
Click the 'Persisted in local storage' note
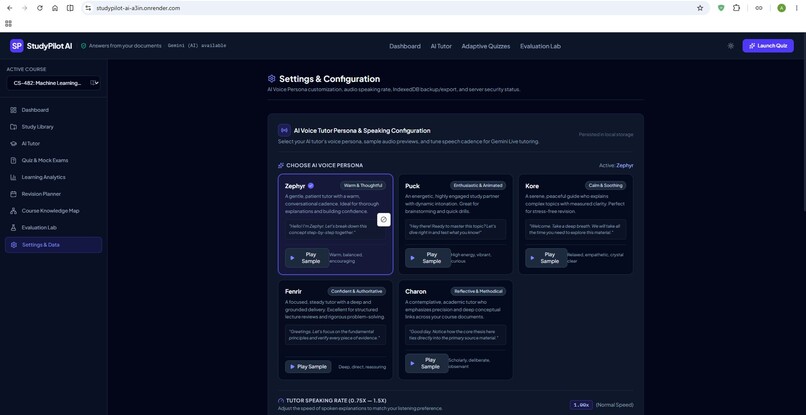coord(606,135)
